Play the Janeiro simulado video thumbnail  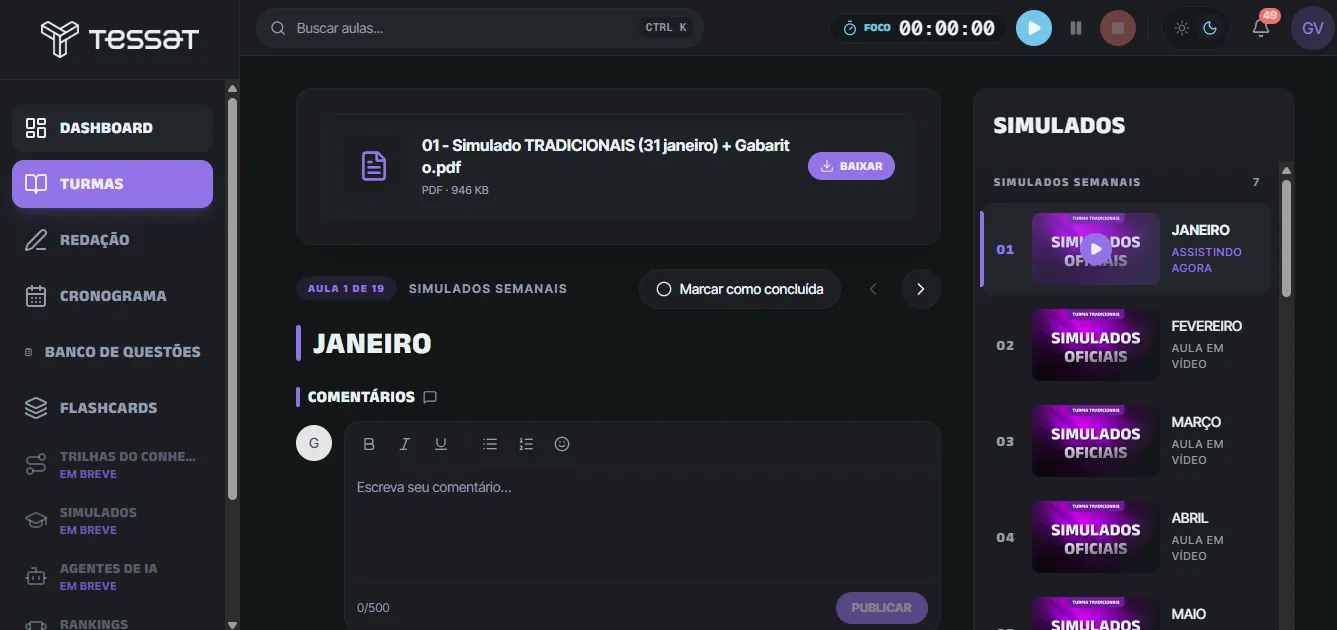click(x=1096, y=249)
